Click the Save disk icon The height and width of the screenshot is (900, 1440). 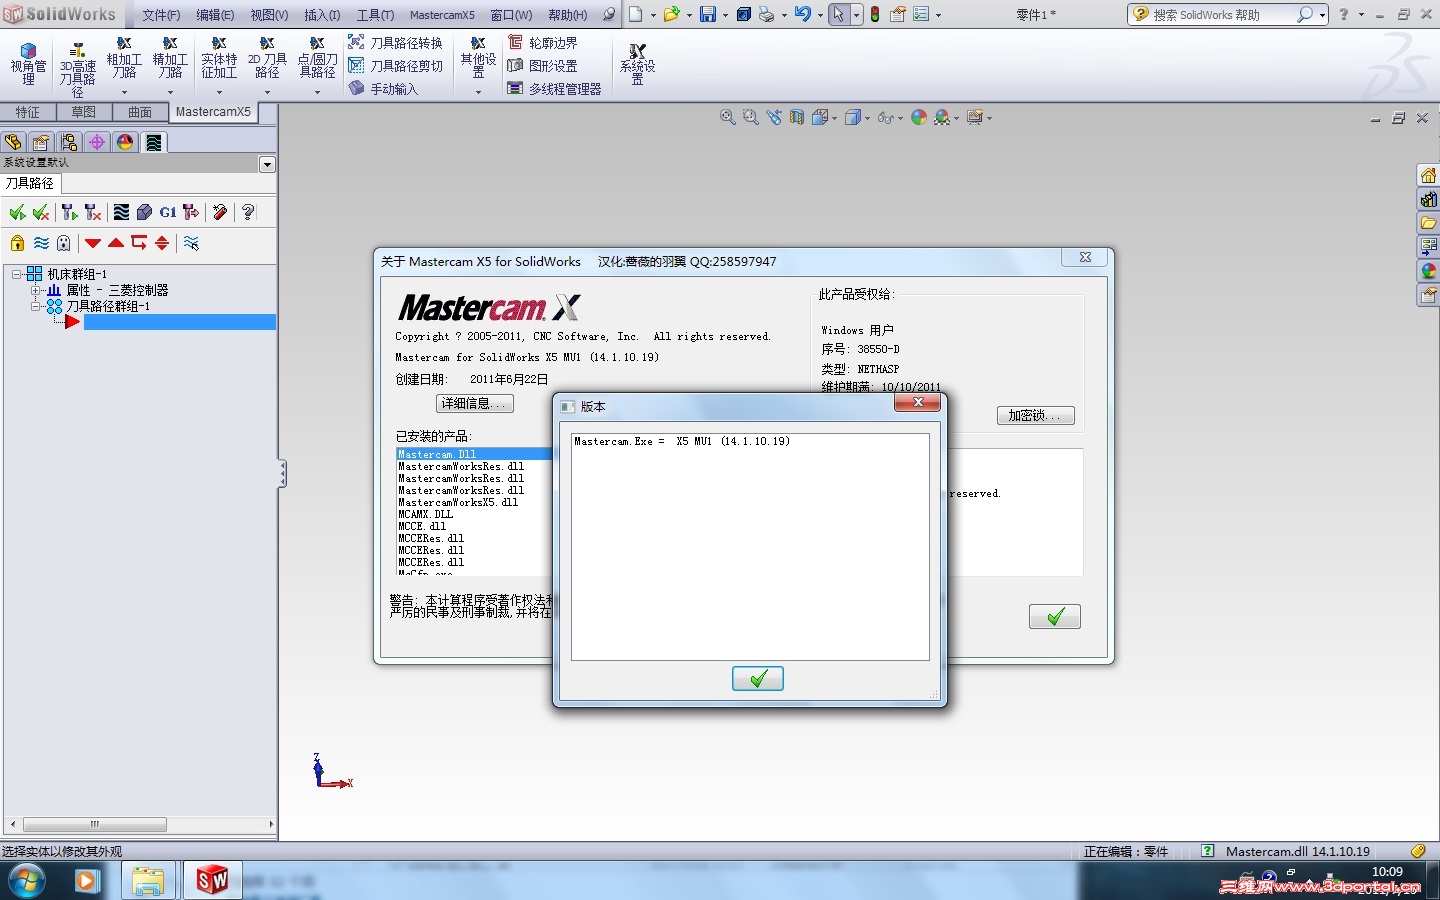(708, 14)
